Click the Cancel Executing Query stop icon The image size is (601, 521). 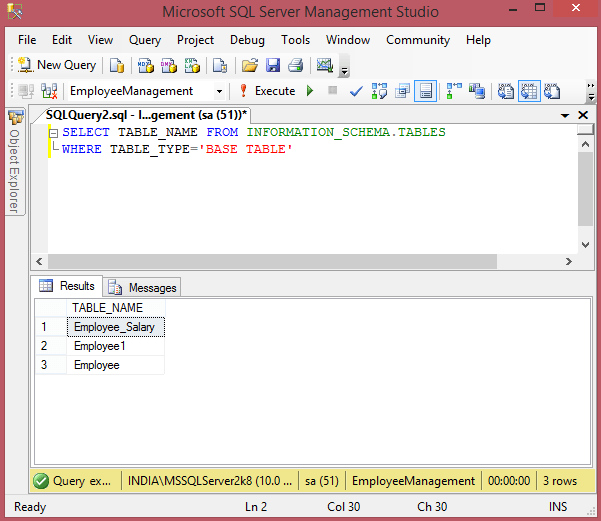(x=333, y=90)
